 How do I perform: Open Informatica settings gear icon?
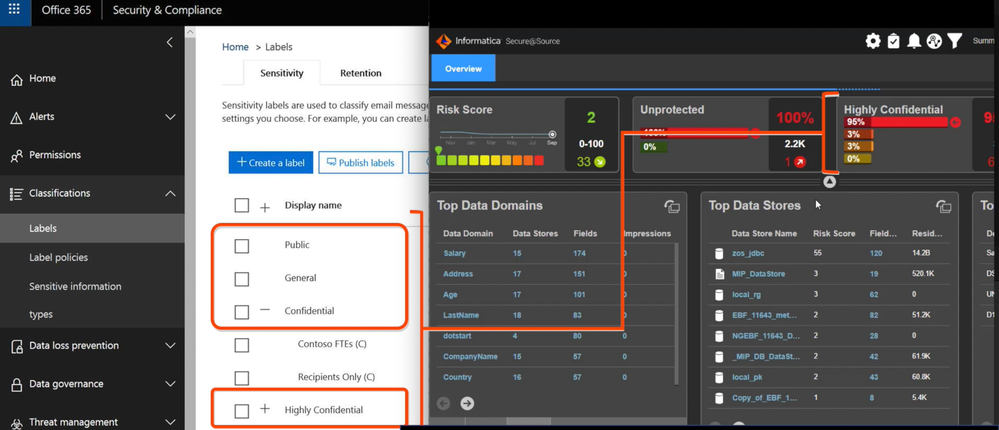click(873, 41)
